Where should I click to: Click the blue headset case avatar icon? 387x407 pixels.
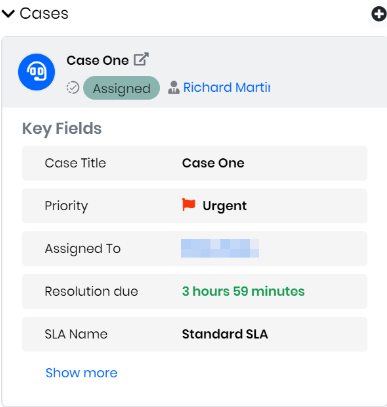coord(36,72)
